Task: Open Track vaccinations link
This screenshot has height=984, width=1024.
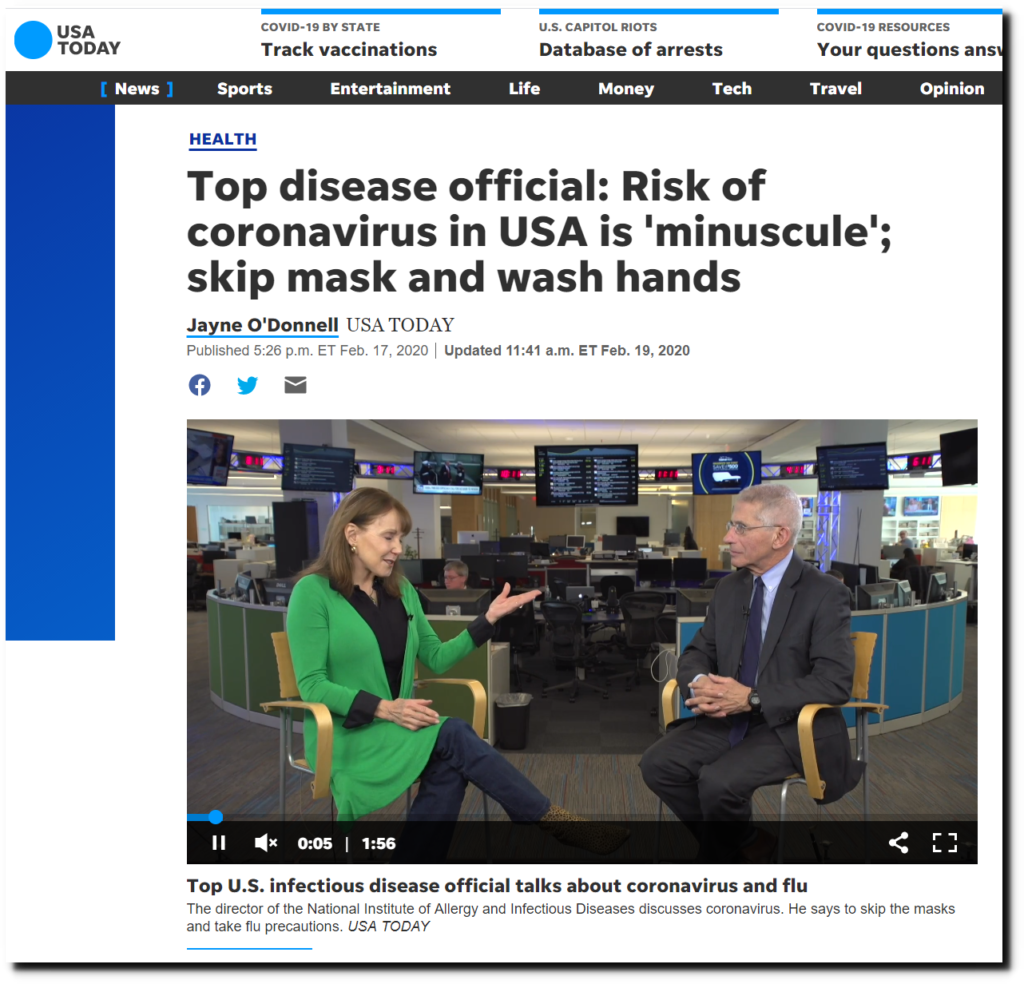Action: coord(349,50)
